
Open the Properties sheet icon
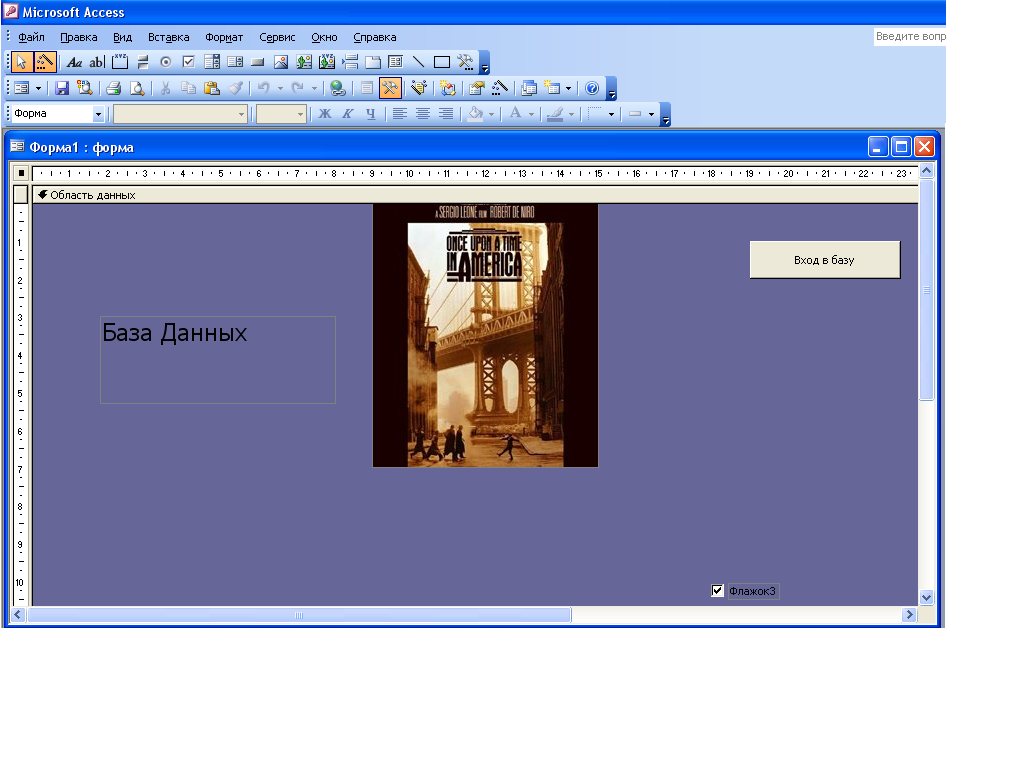[x=477, y=88]
